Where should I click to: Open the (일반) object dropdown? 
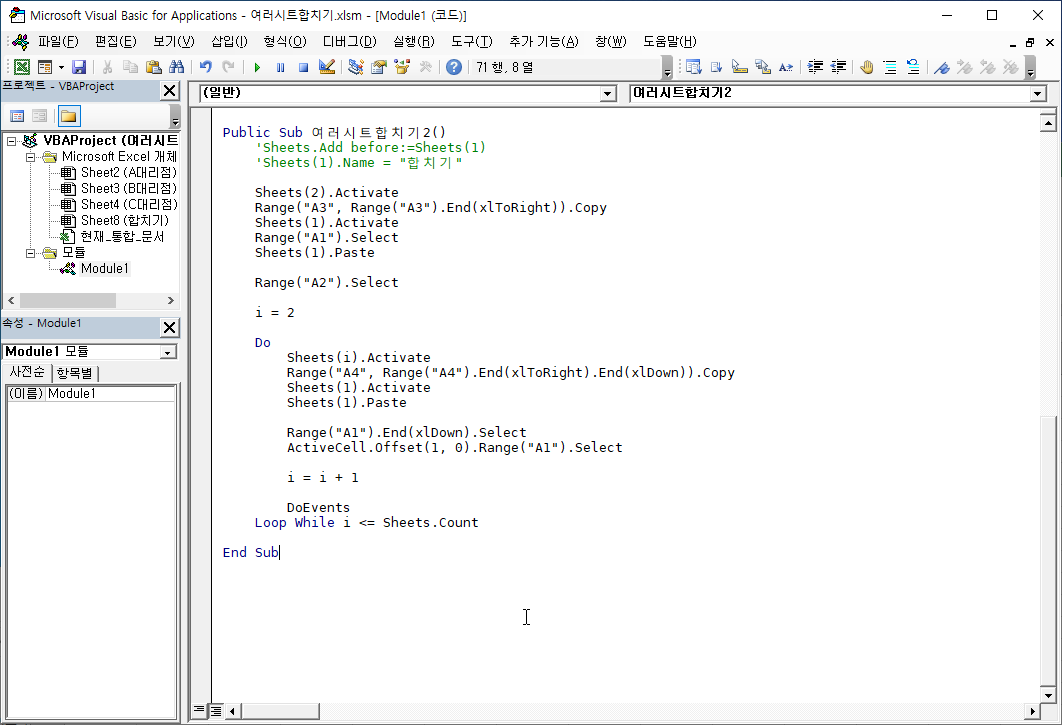click(608, 94)
